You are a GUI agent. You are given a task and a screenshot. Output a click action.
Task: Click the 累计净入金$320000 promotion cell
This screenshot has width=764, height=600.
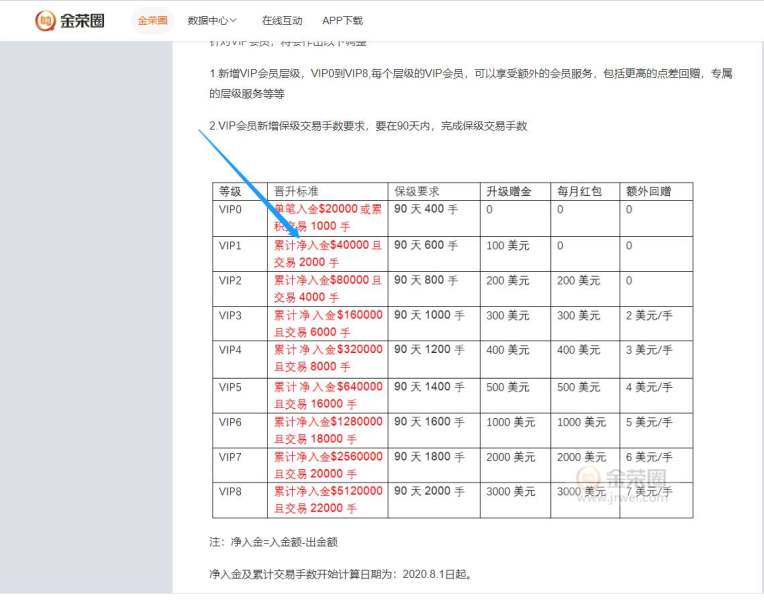[x=327, y=359]
